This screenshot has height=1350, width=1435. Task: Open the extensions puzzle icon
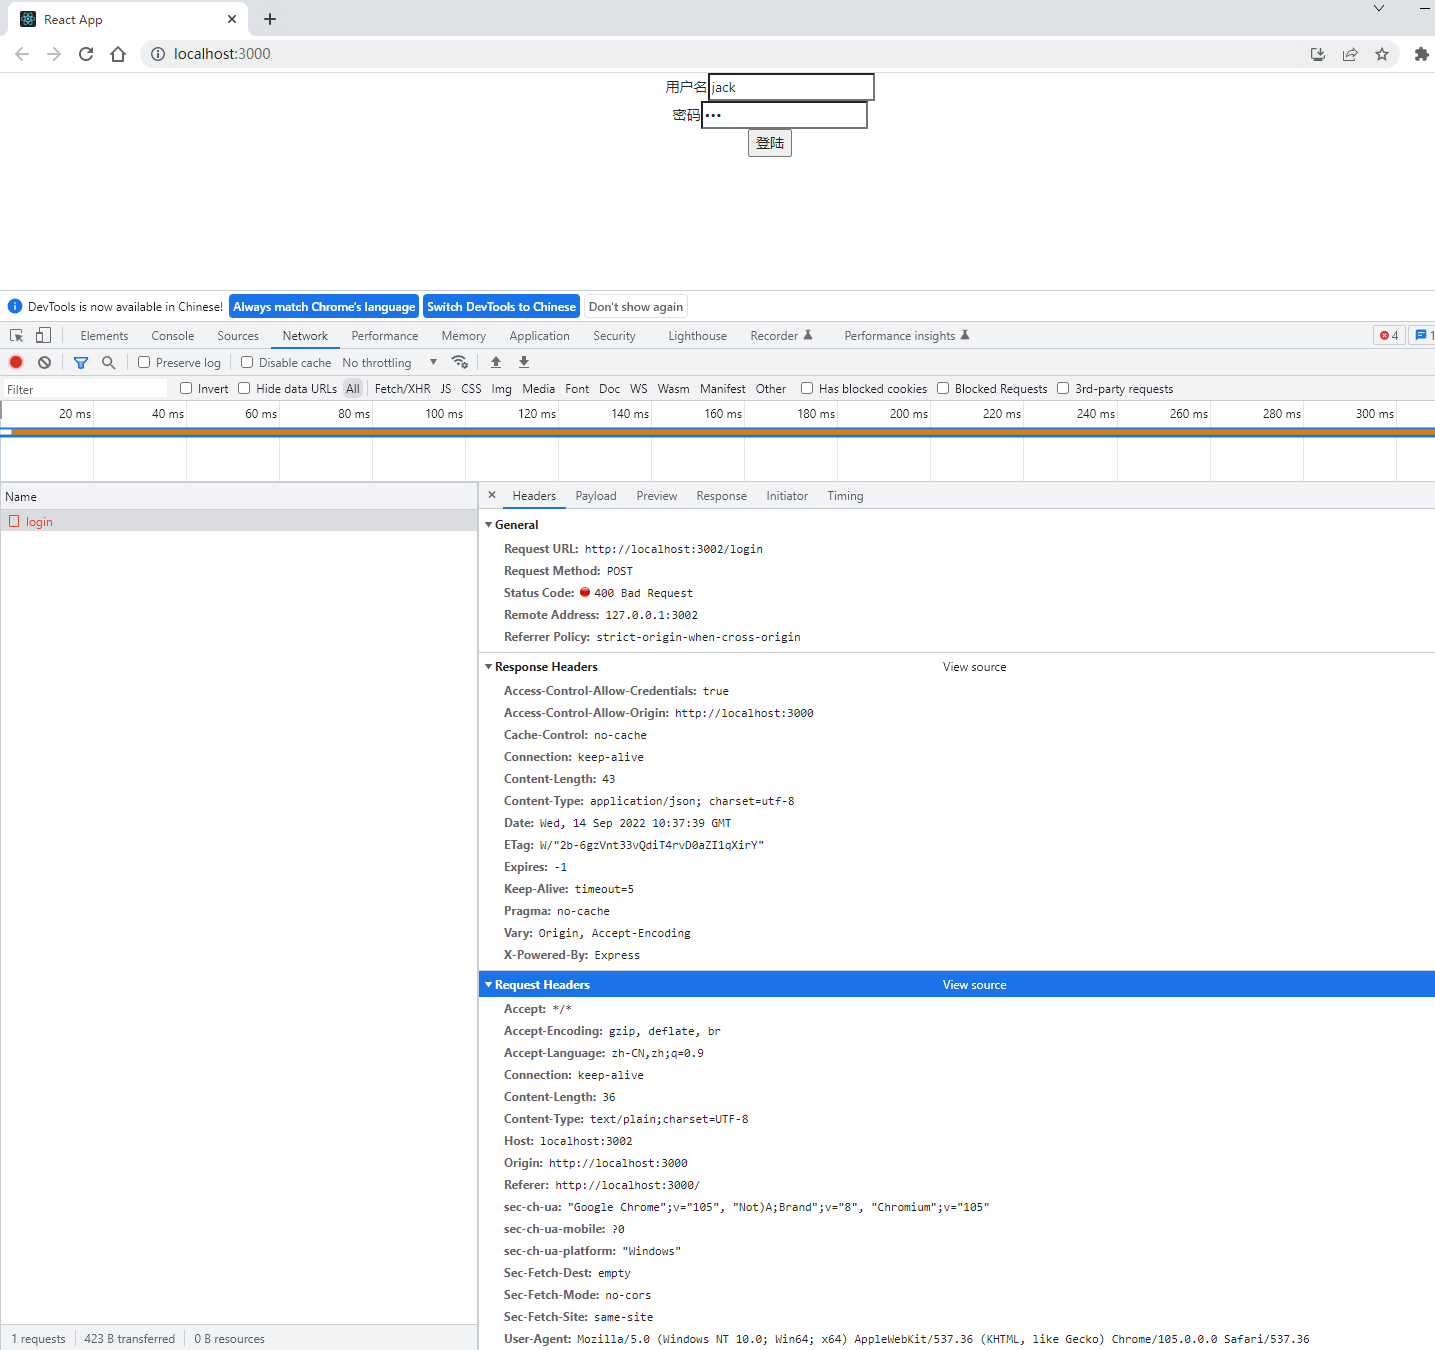point(1421,54)
